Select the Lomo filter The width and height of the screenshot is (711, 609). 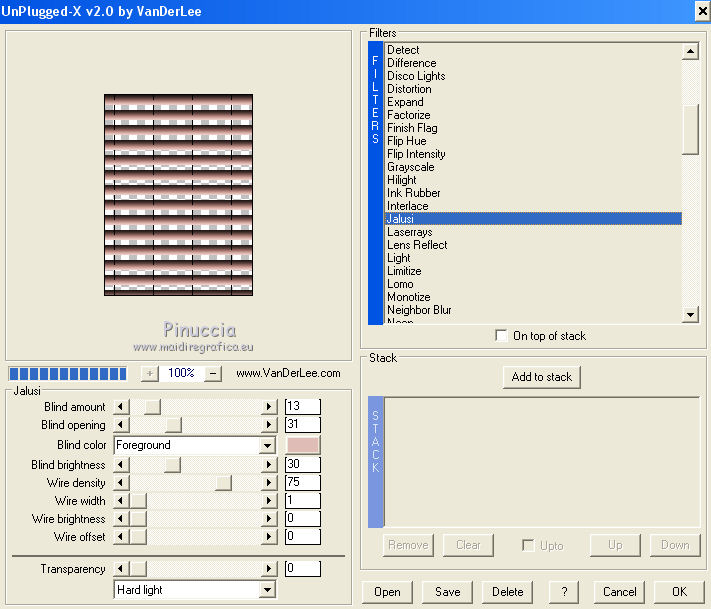[533, 284]
